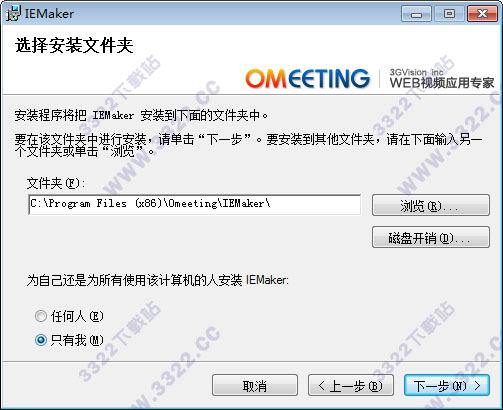
Task: Click the 选择安装文件夹 heading
Action: point(74,45)
